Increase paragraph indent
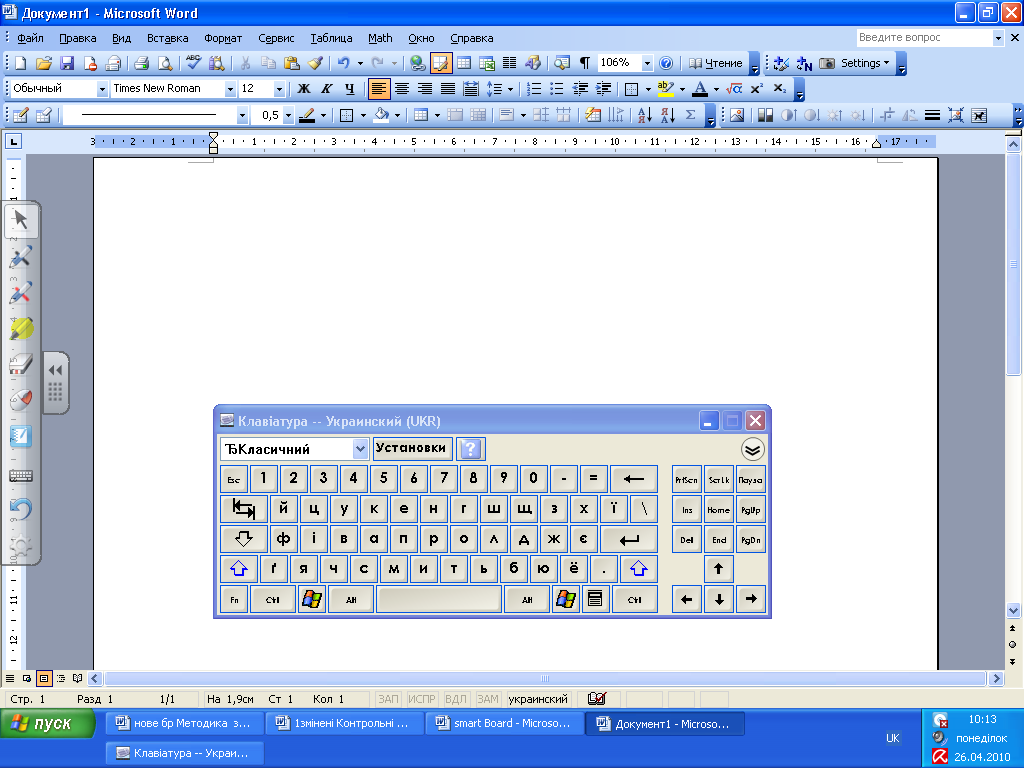The width and height of the screenshot is (1024, 768). point(603,88)
